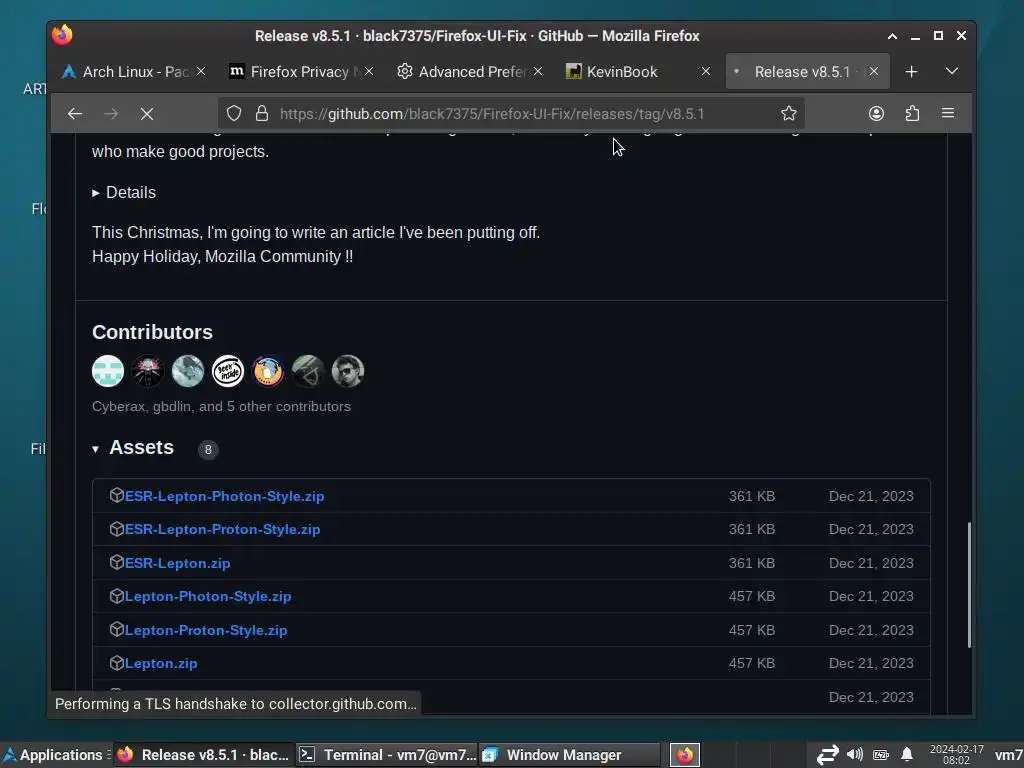Open the Firefox hamburger menu
The height and width of the screenshot is (768, 1024).
tap(948, 114)
